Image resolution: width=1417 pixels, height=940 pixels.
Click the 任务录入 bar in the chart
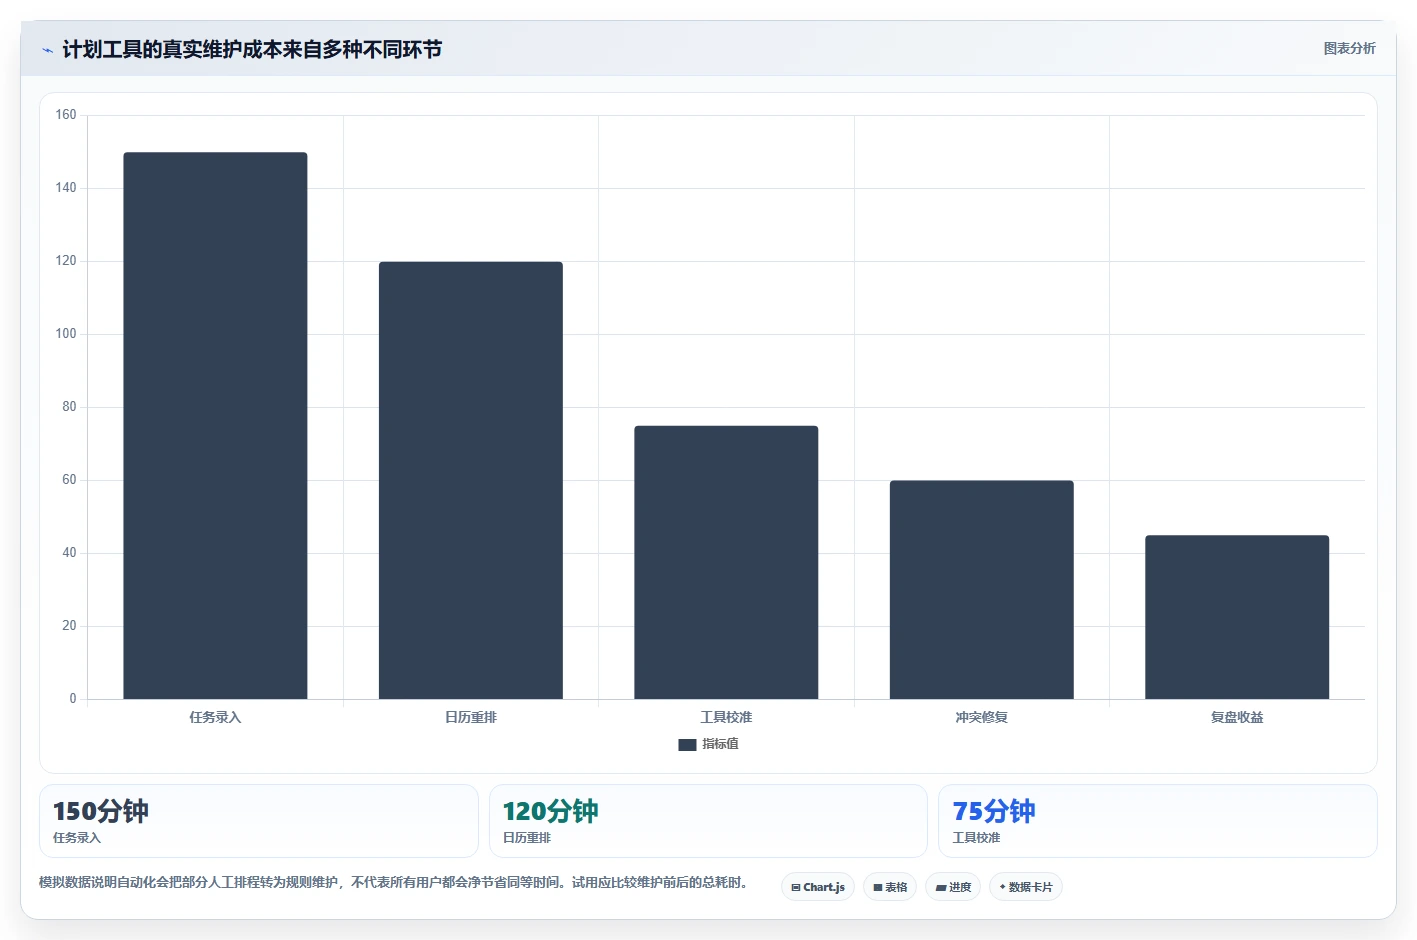(x=215, y=426)
